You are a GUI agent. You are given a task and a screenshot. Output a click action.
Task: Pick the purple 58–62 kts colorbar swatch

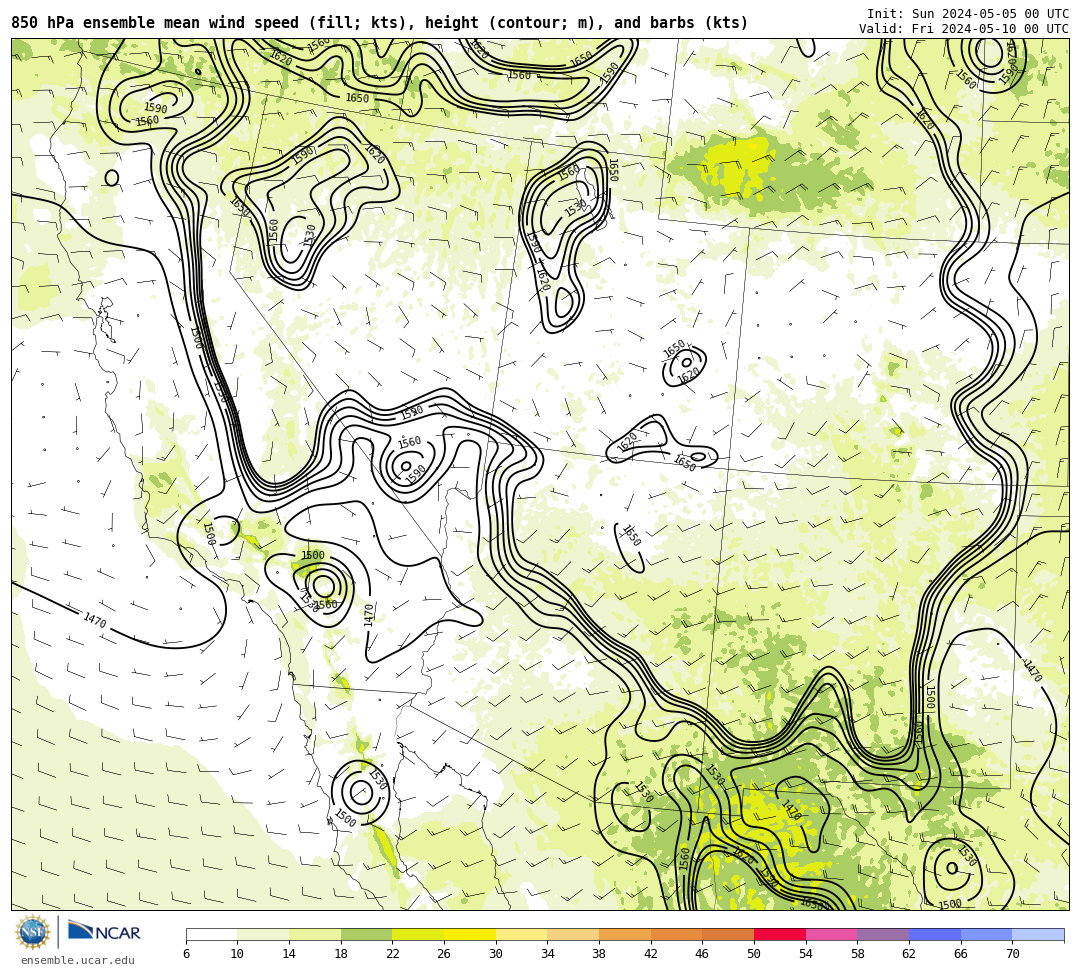pyautogui.click(x=883, y=934)
